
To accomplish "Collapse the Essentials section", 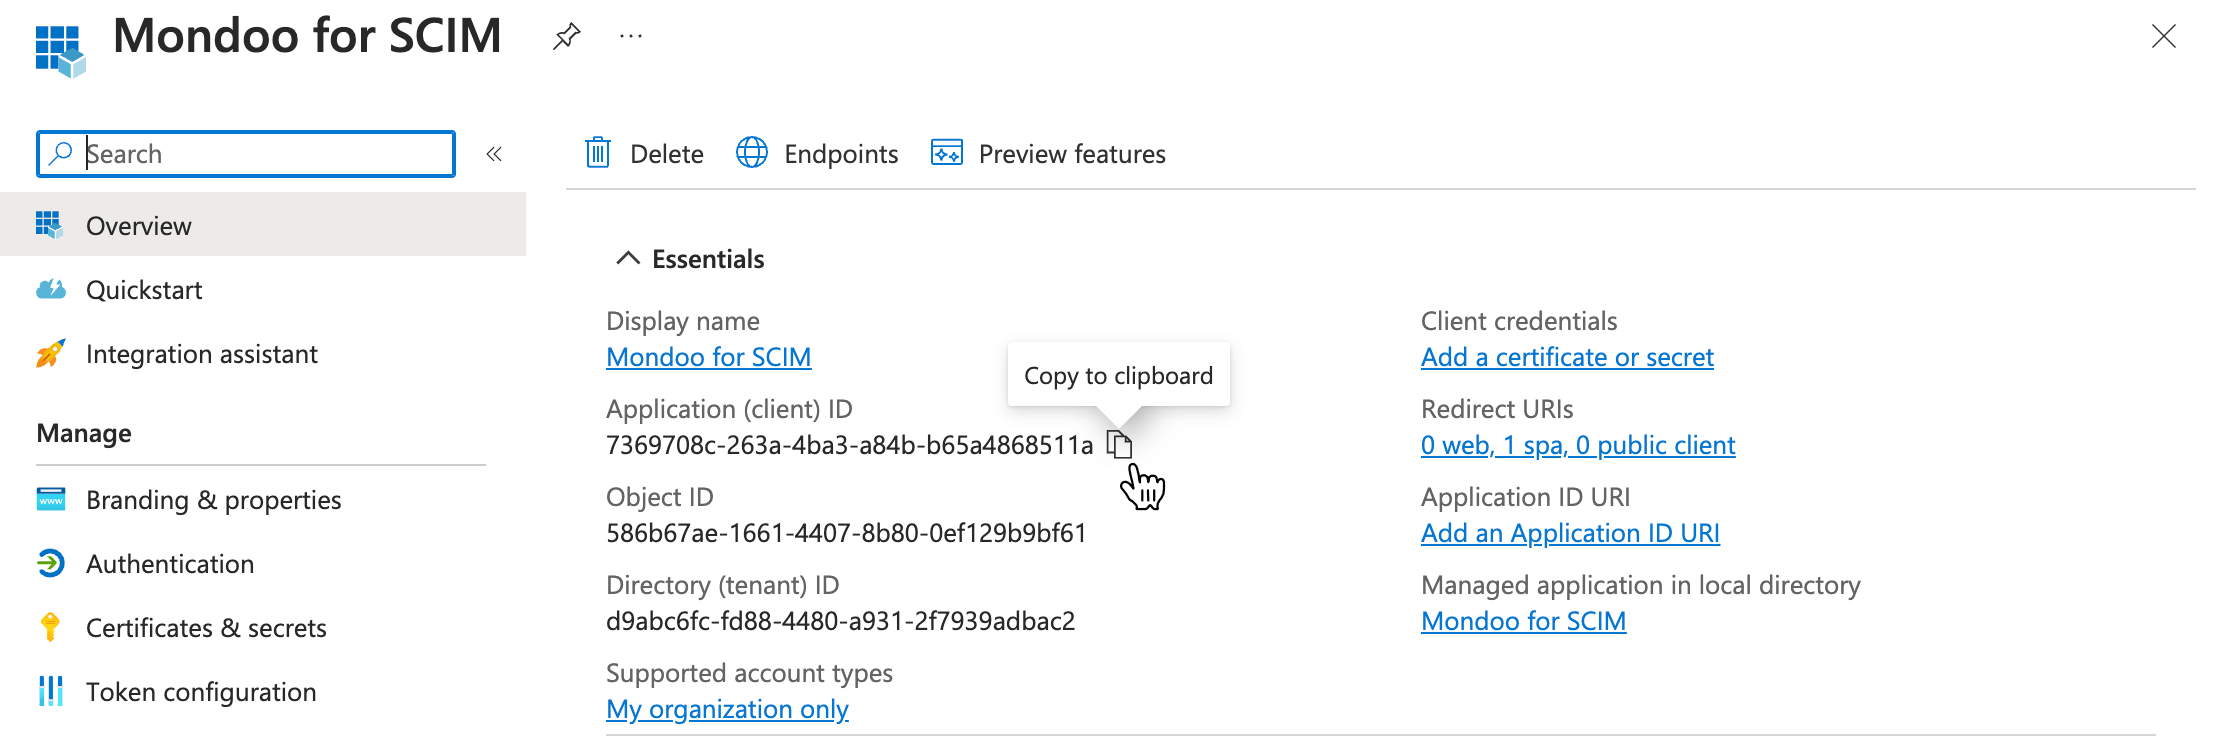I will click(x=628, y=259).
